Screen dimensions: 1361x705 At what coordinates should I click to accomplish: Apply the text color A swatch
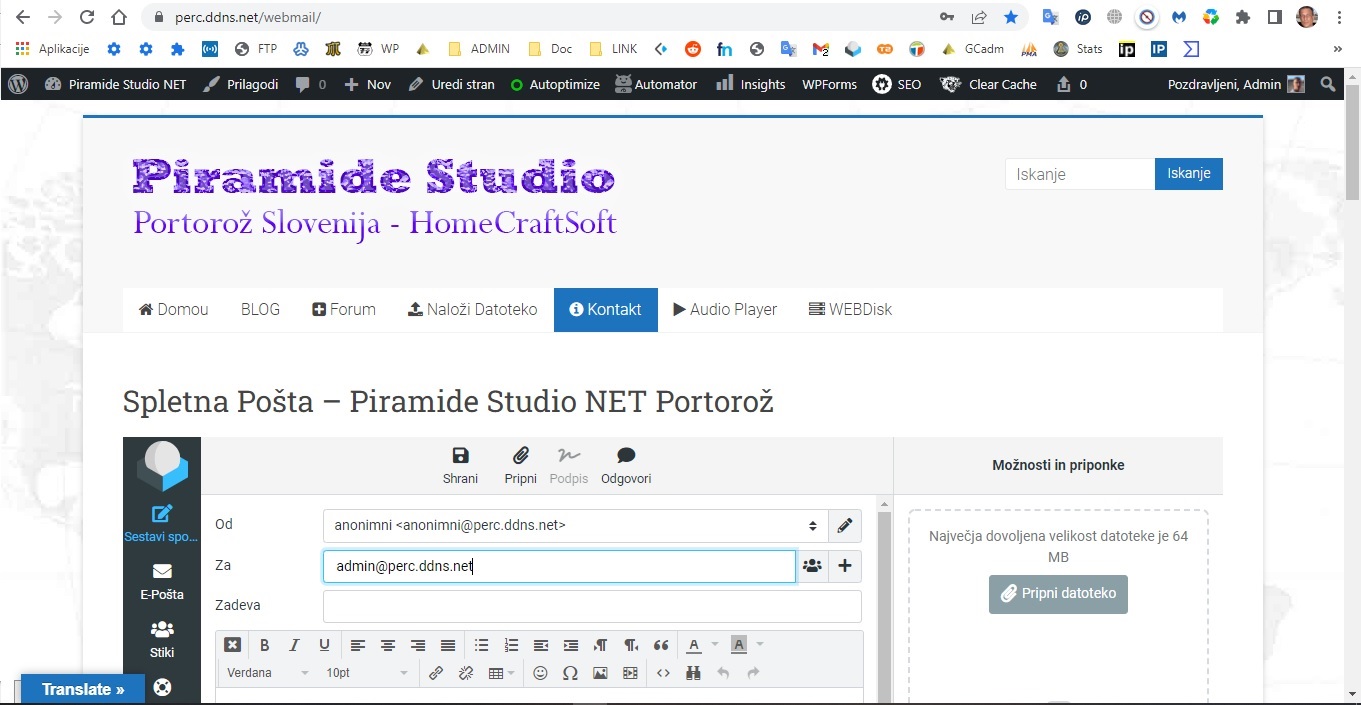point(694,645)
